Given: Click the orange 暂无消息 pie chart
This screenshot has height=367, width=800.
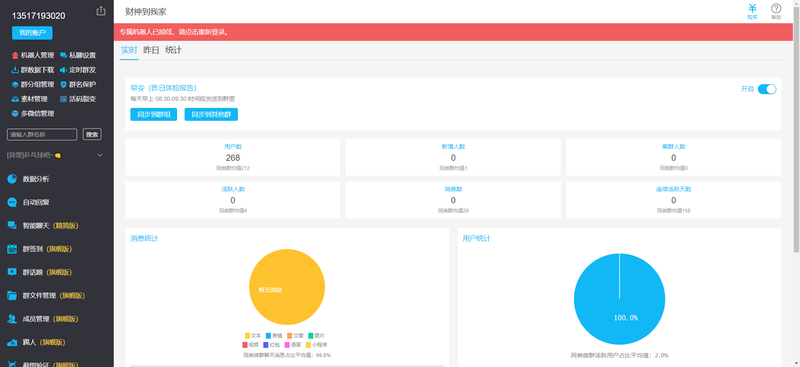Looking at the screenshot, I should [x=287, y=287].
